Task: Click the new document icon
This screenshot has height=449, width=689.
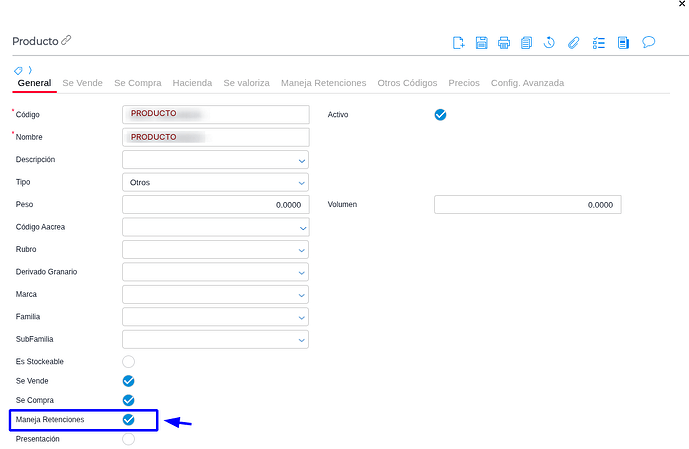Action: 459,42
